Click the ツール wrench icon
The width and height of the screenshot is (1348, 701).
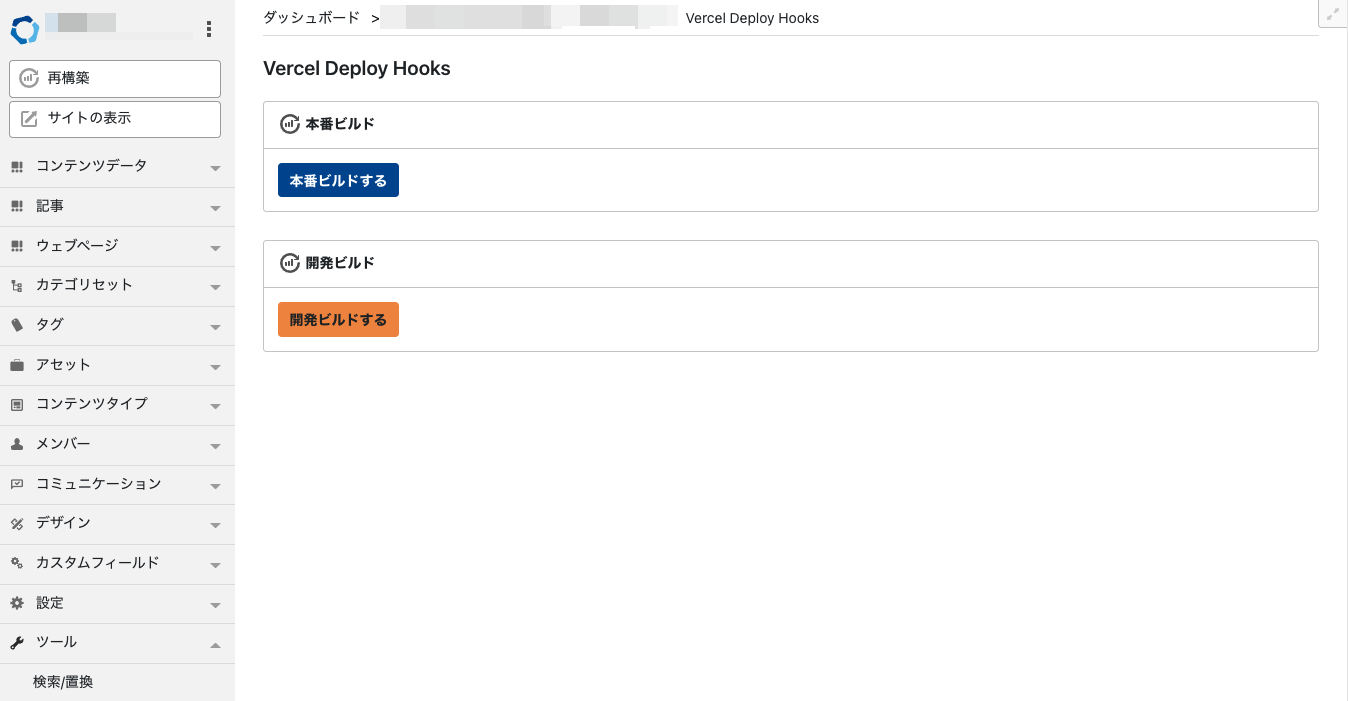tap(17, 642)
